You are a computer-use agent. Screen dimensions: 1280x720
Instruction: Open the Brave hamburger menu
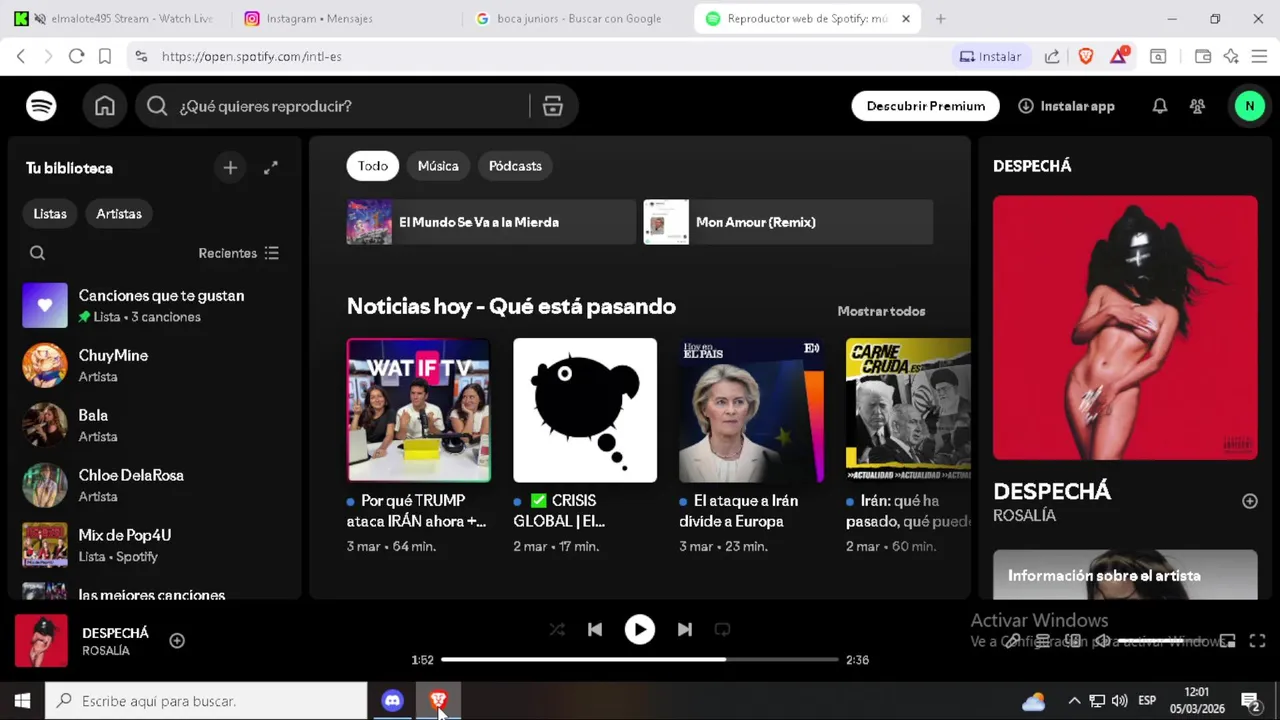tap(1259, 56)
